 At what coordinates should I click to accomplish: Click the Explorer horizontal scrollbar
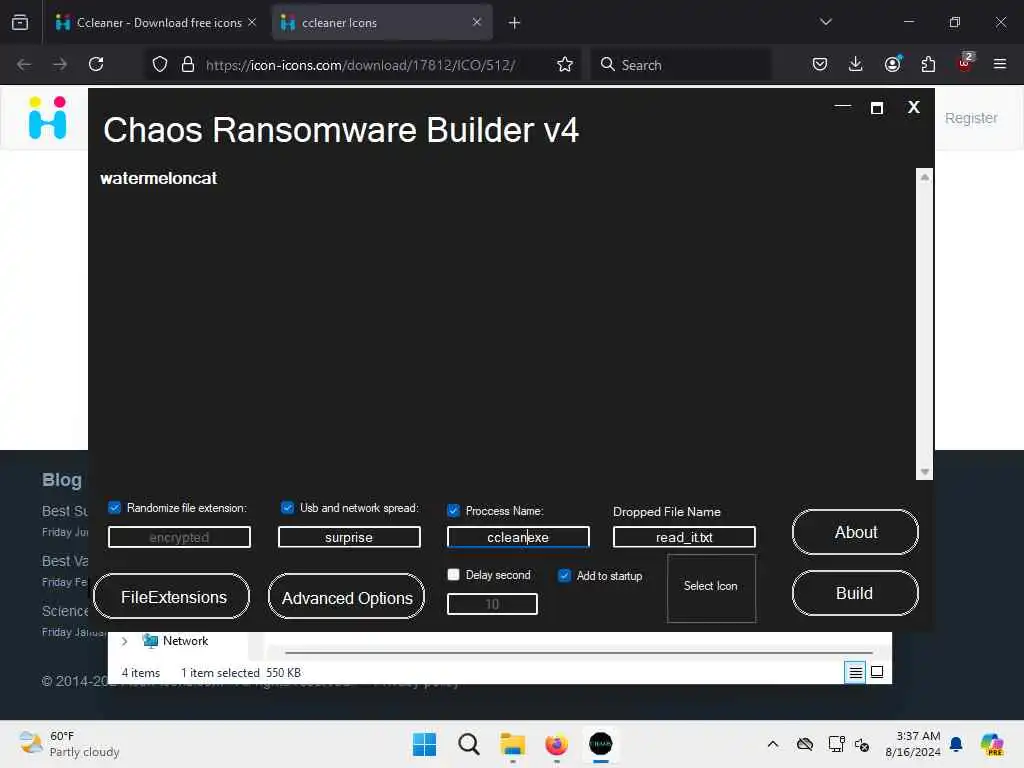tap(579, 652)
